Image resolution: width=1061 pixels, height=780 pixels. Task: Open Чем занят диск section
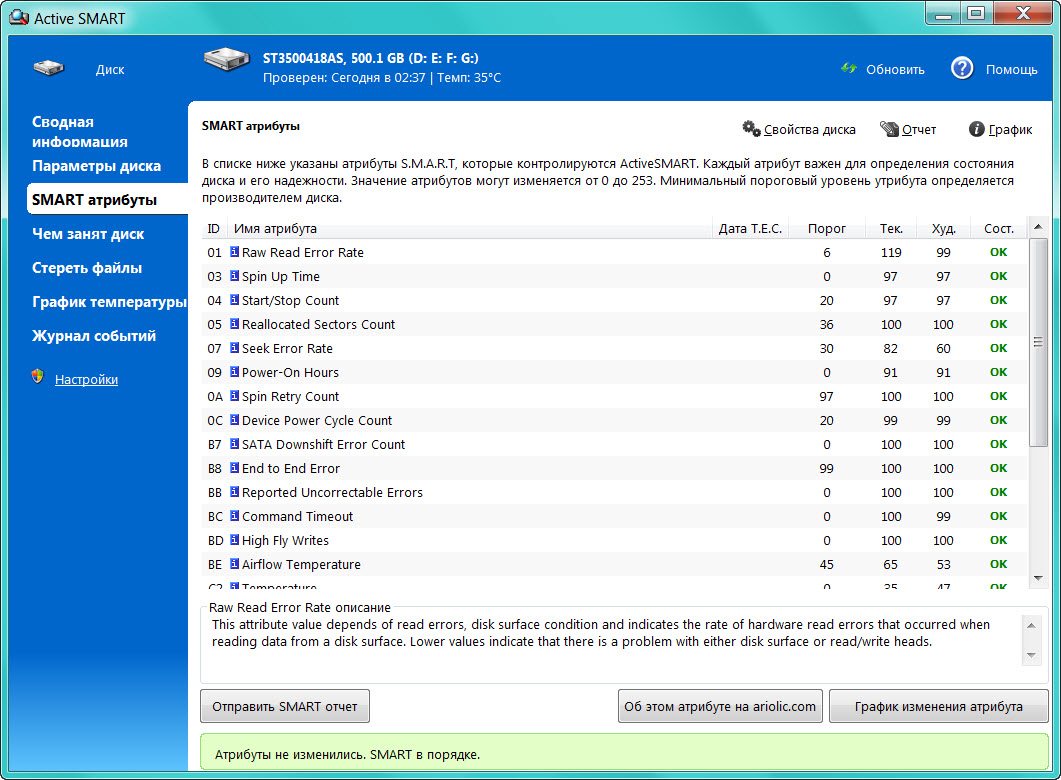88,234
